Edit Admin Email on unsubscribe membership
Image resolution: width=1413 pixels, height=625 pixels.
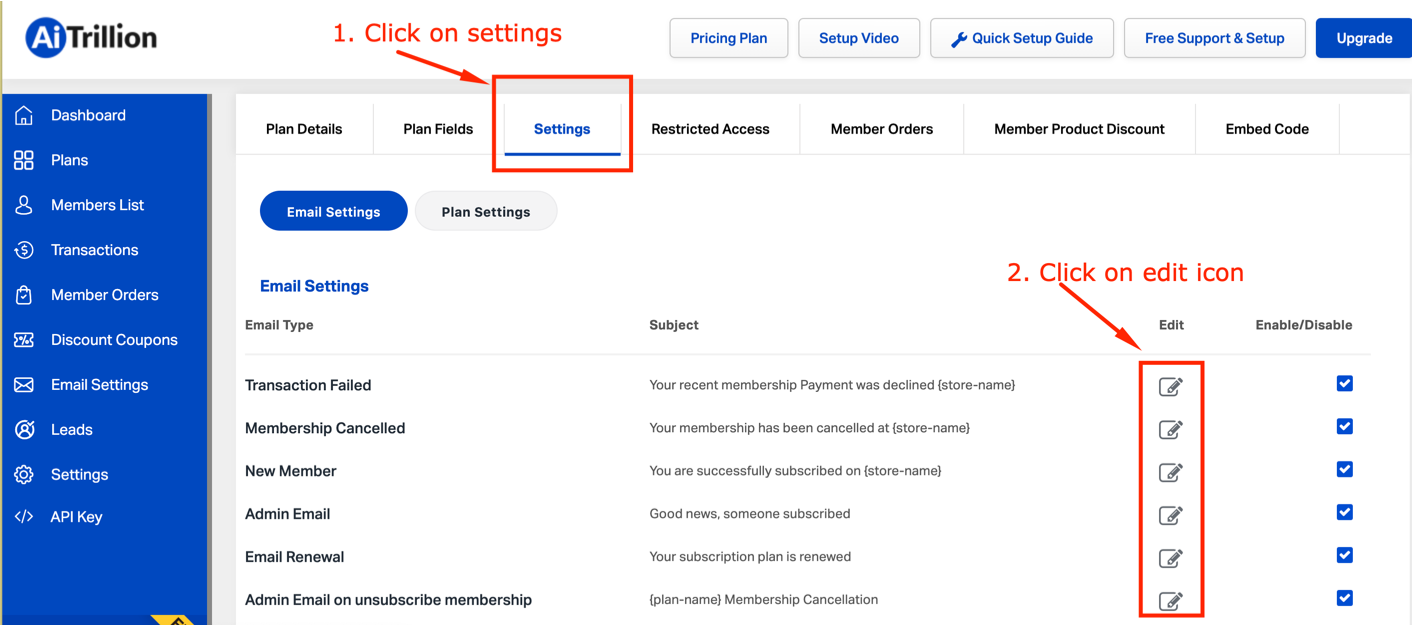1171,601
